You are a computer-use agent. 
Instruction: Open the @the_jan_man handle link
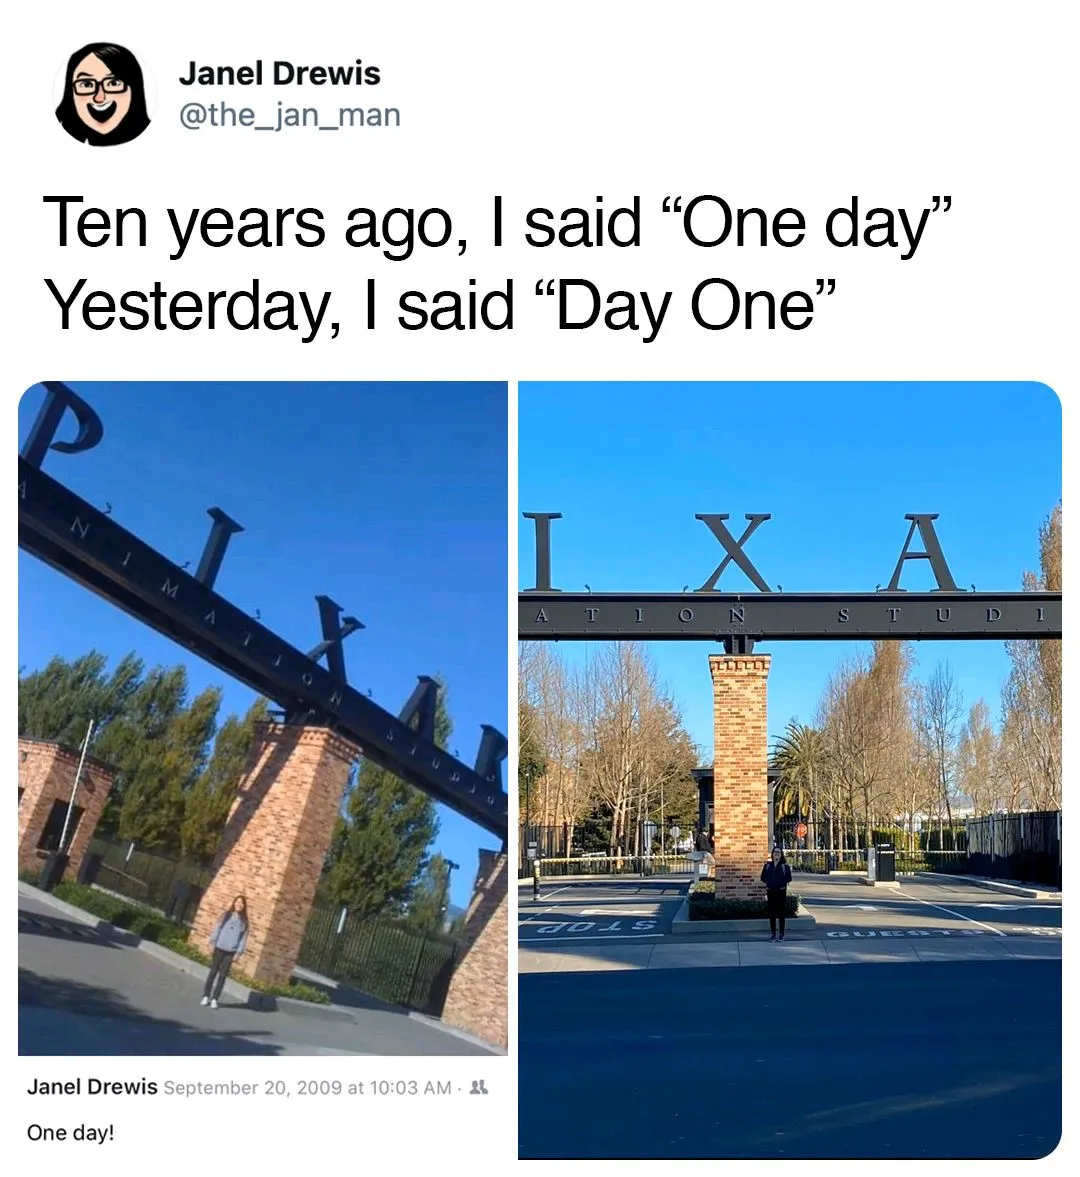[x=289, y=115]
